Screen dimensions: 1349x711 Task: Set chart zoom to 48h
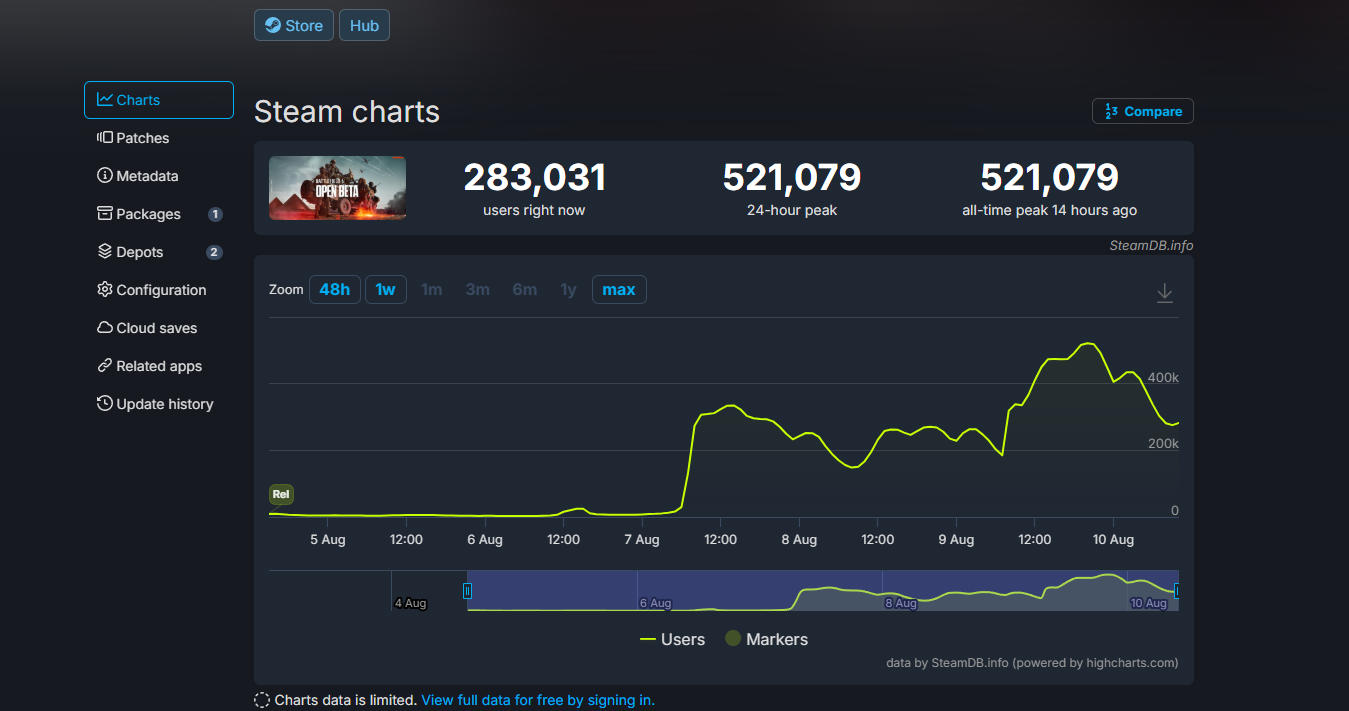coord(334,290)
